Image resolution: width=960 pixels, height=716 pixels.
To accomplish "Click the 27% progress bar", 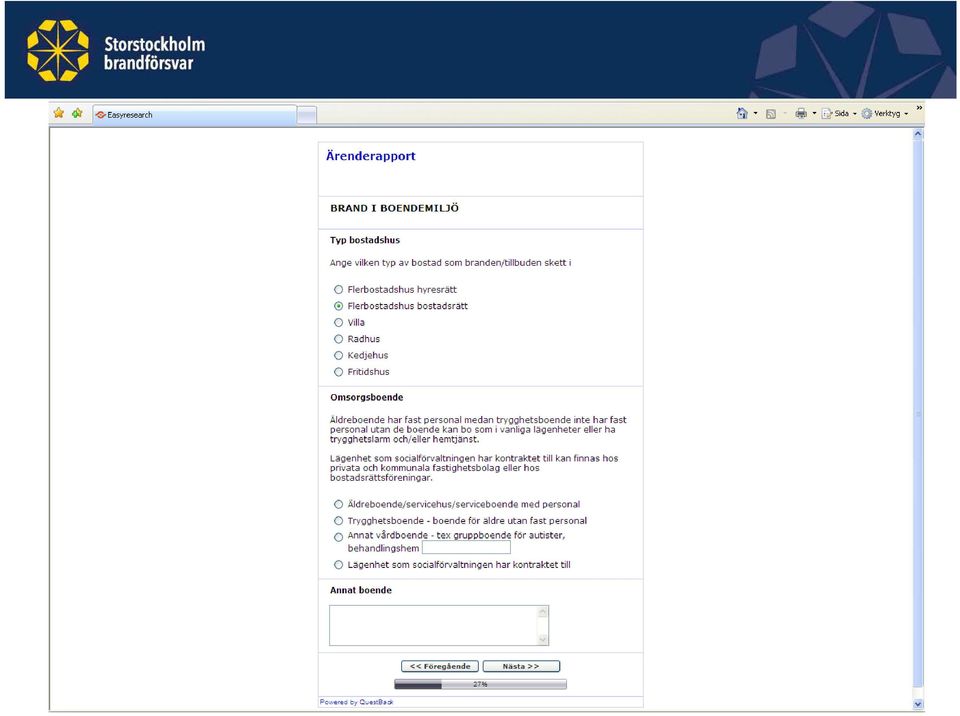I will coord(481,684).
